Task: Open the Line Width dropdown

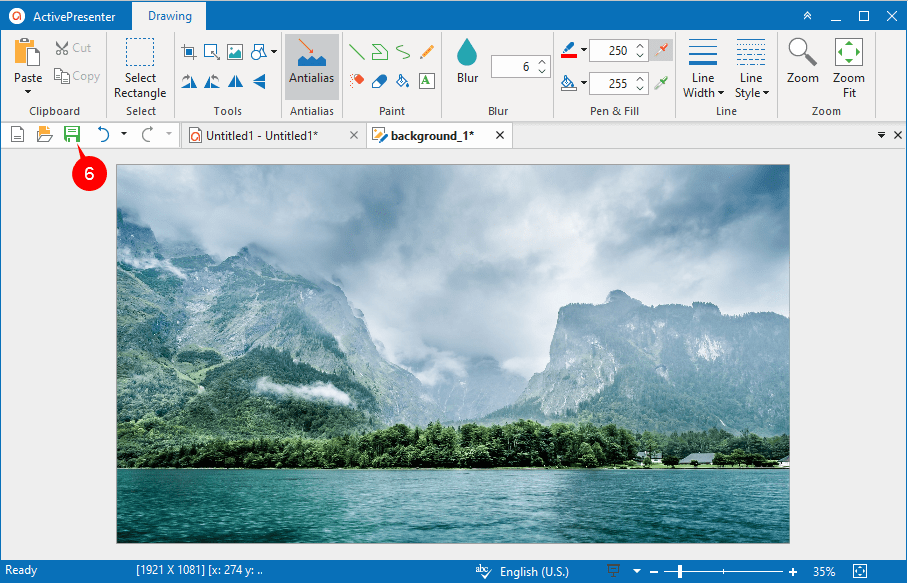Action: tap(703, 68)
